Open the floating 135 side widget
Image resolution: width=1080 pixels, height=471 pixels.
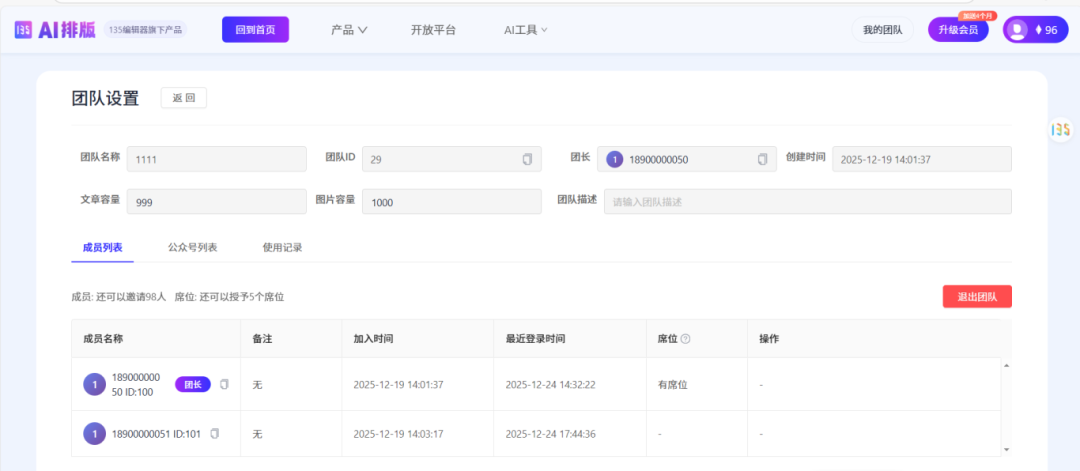pos(1060,130)
